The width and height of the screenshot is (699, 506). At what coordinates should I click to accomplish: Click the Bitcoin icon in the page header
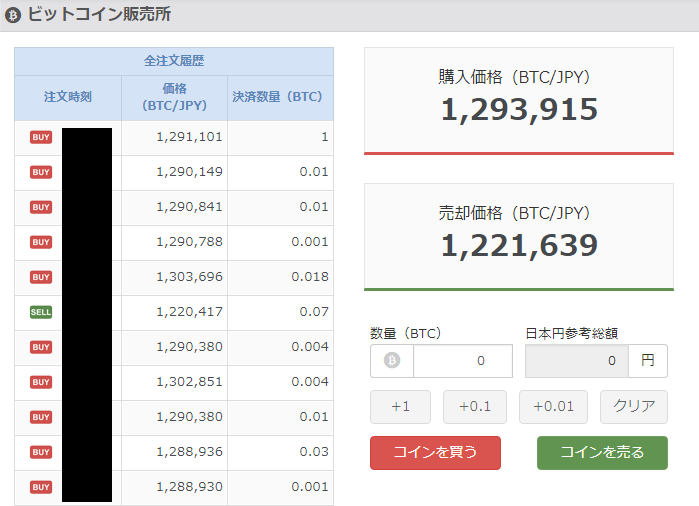13,15
